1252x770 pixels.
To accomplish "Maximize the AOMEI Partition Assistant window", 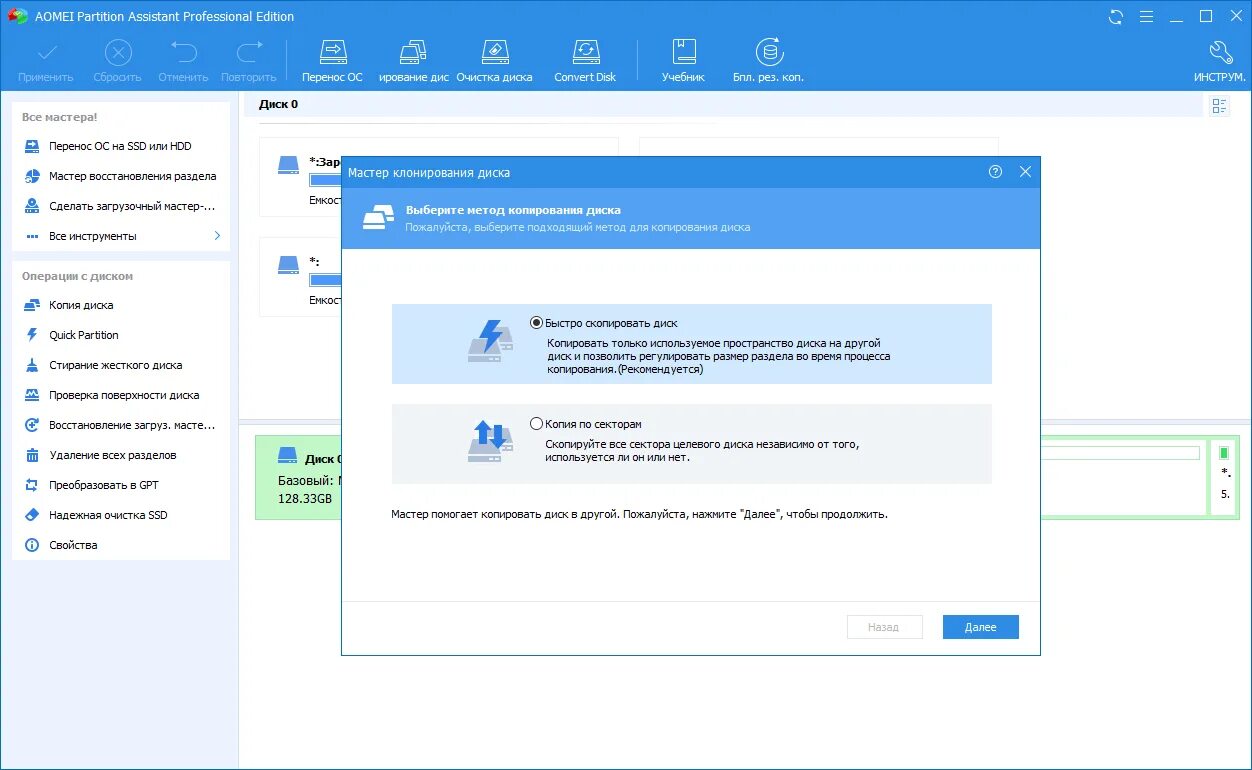I will coord(1205,16).
